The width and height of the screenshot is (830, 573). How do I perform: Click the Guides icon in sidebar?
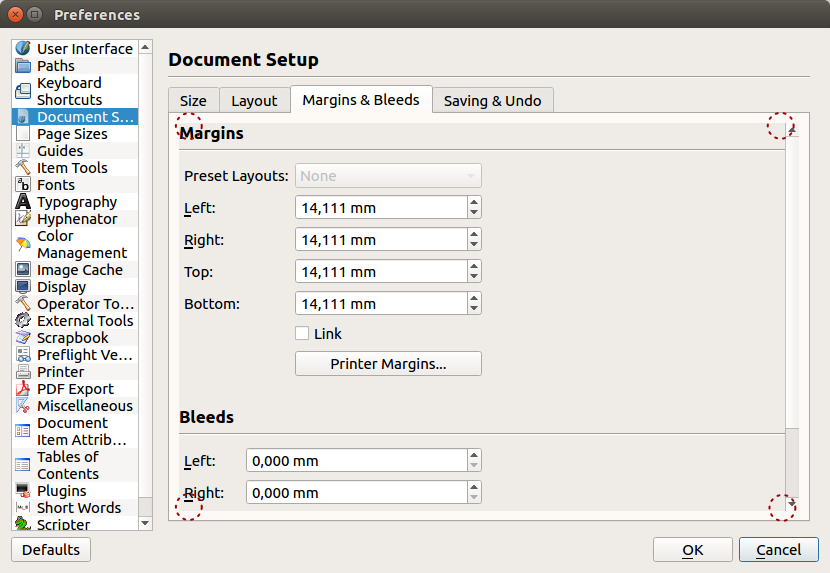pos(23,151)
